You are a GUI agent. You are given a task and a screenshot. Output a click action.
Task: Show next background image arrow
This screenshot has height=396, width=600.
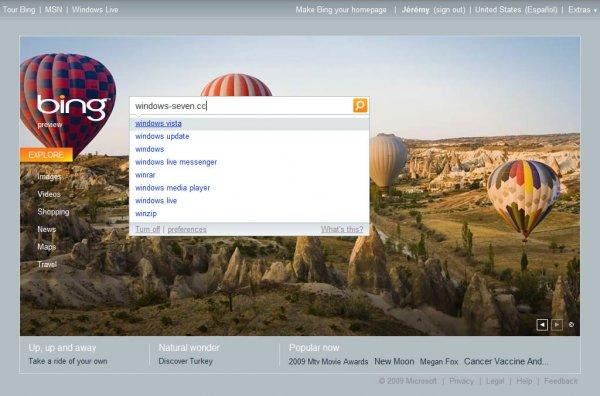557,325
